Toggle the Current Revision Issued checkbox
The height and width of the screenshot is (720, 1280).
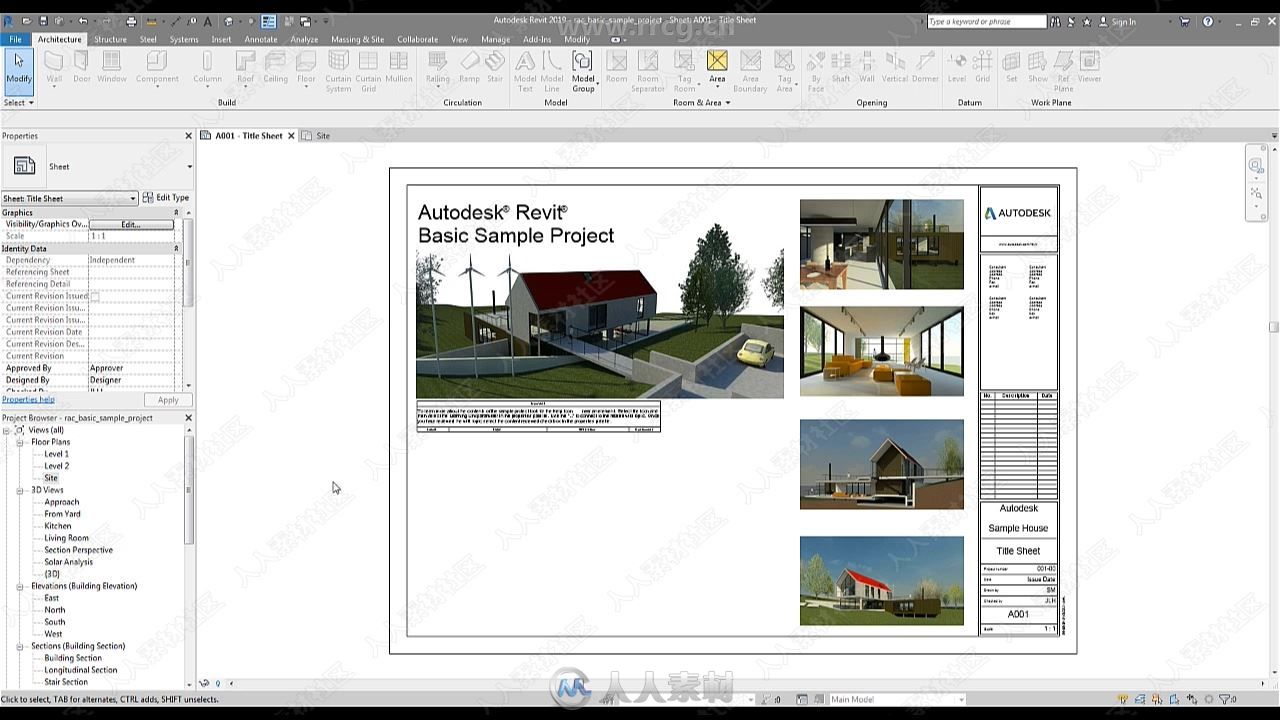point(95,296)
